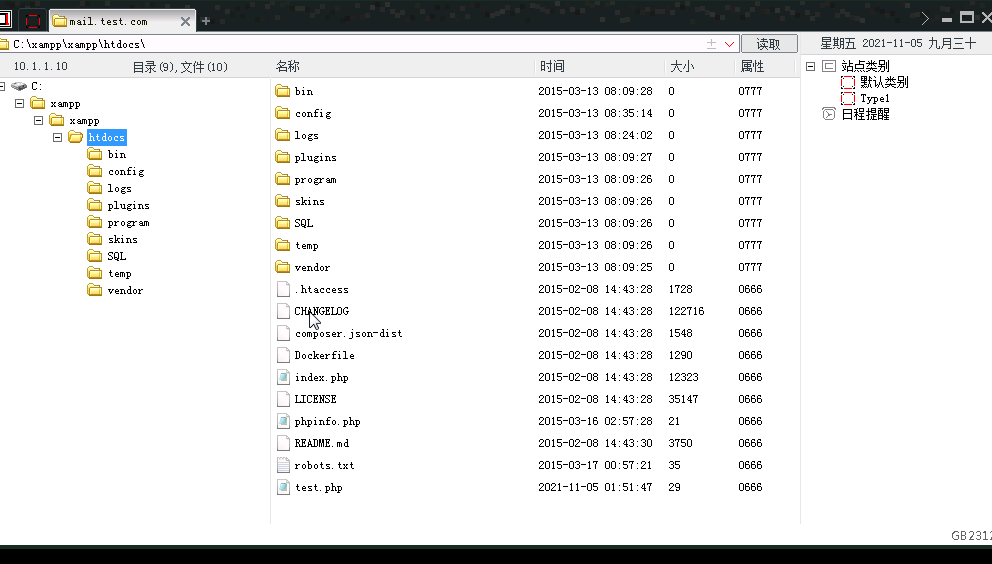
Task: Click test.php file icon
Action: pos(283,487)
